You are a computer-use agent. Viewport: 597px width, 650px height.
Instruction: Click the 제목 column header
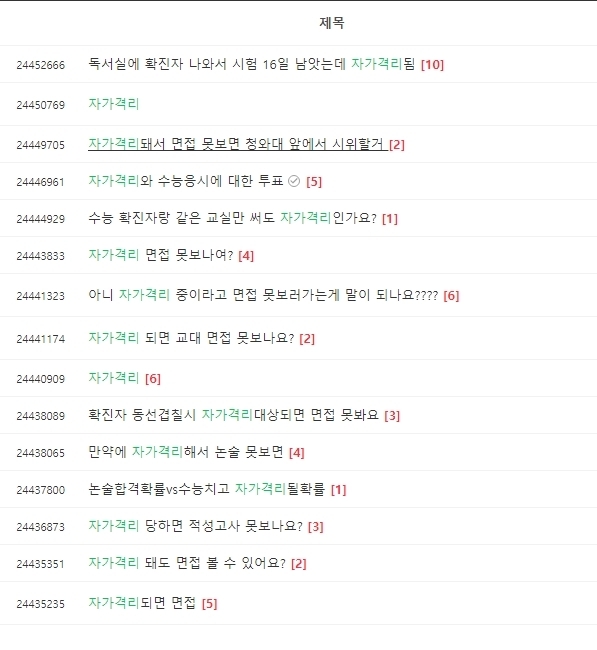point(332,22)
